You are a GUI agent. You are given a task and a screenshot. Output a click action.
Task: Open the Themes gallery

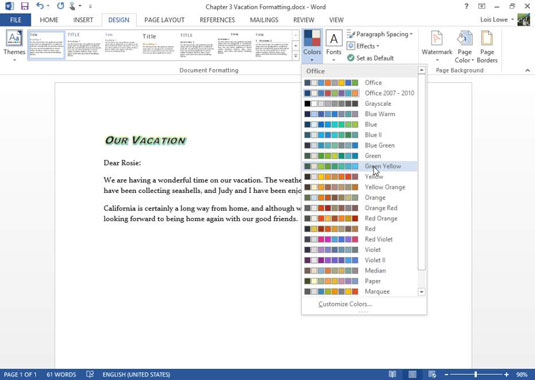(x=14, y=46)
